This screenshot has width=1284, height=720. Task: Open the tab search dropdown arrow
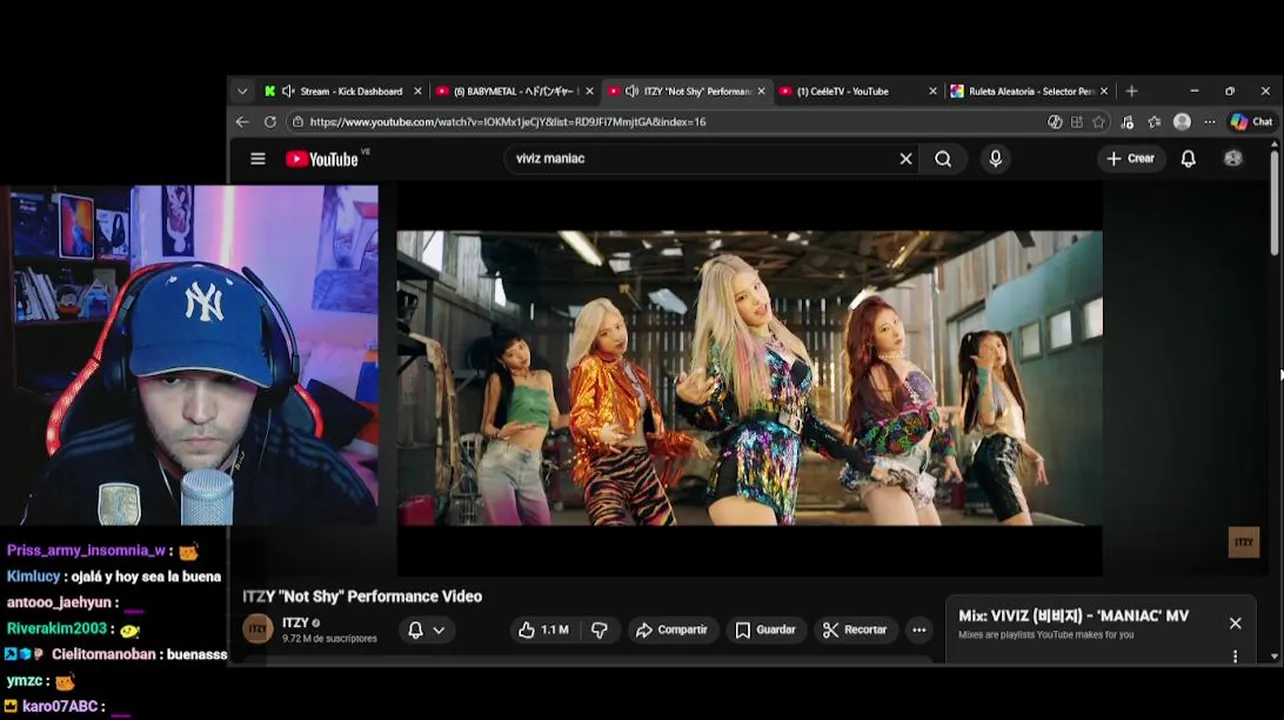[x=242, y=91]
